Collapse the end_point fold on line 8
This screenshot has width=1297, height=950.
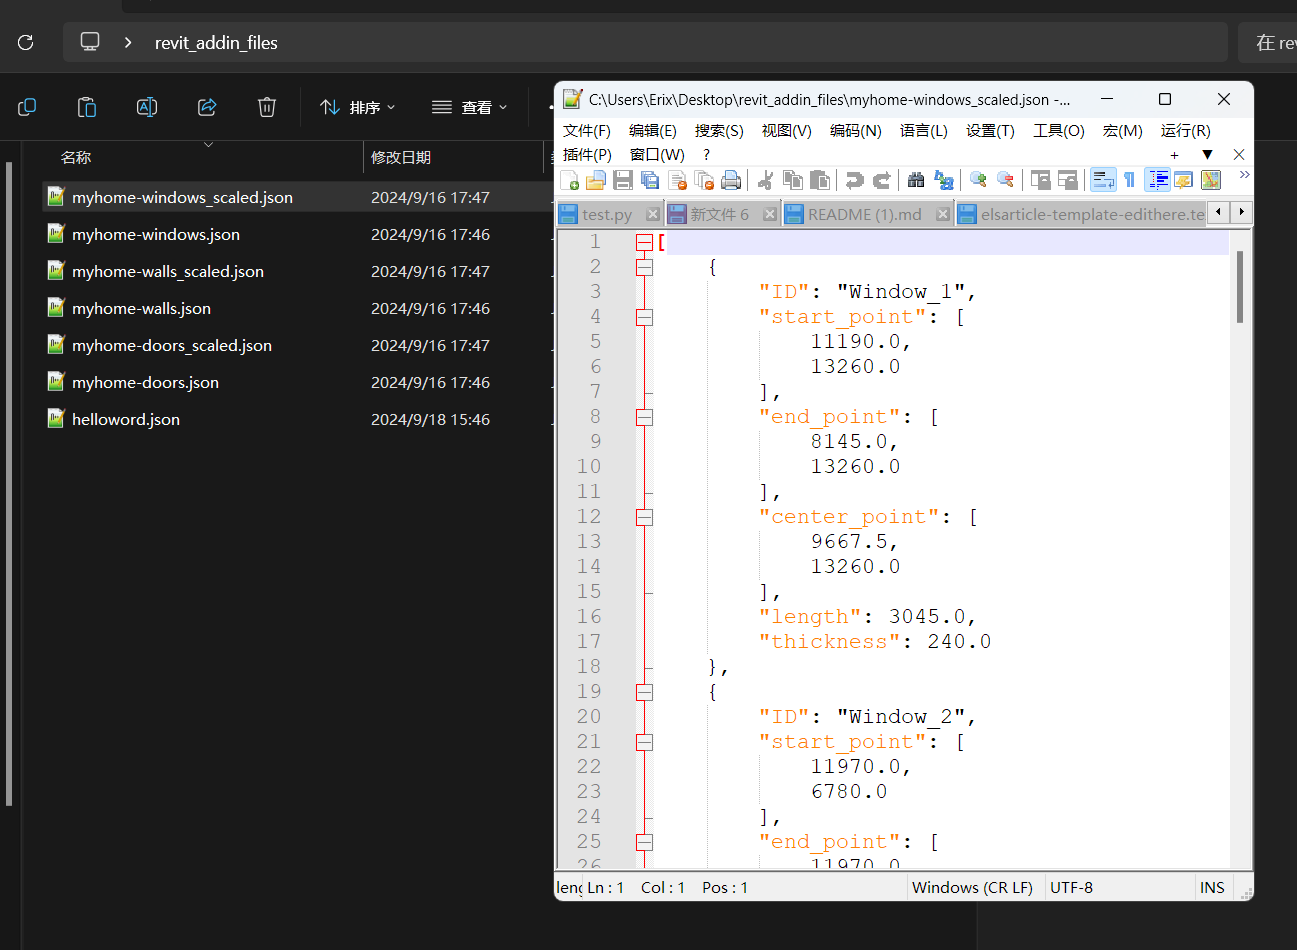[644, 417]
